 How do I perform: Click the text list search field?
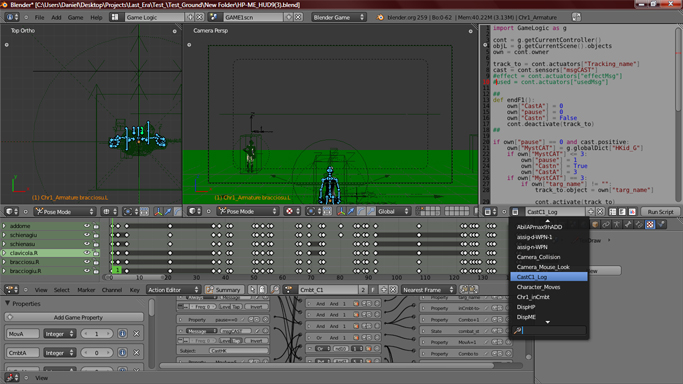point(549,330)
